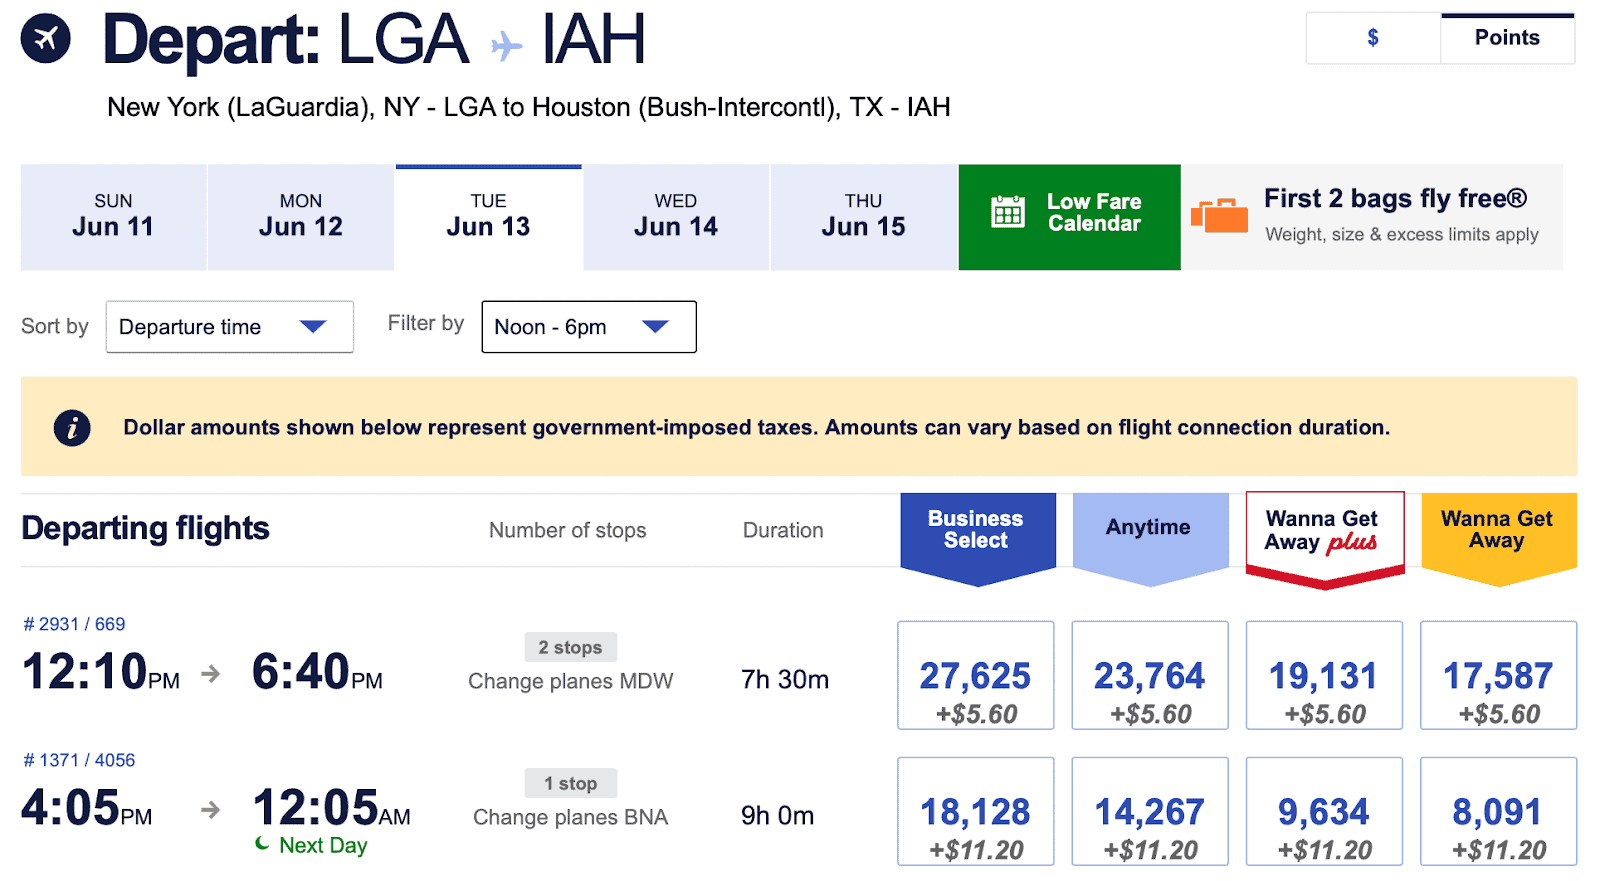Choose Business Select fare for 27,625 points
1600x881 pixels.
(975, 676)
